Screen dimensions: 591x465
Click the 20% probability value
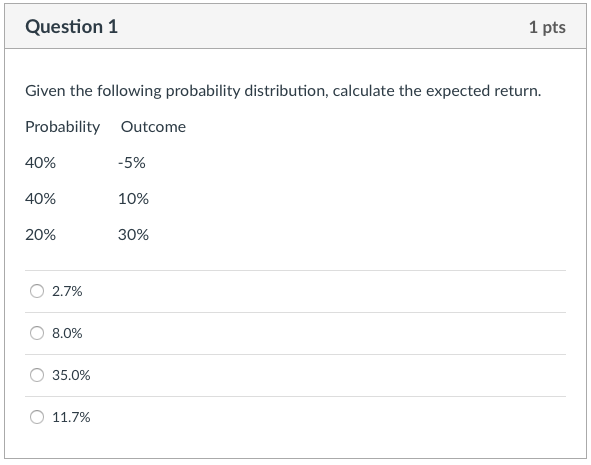(x=40, y=235)
